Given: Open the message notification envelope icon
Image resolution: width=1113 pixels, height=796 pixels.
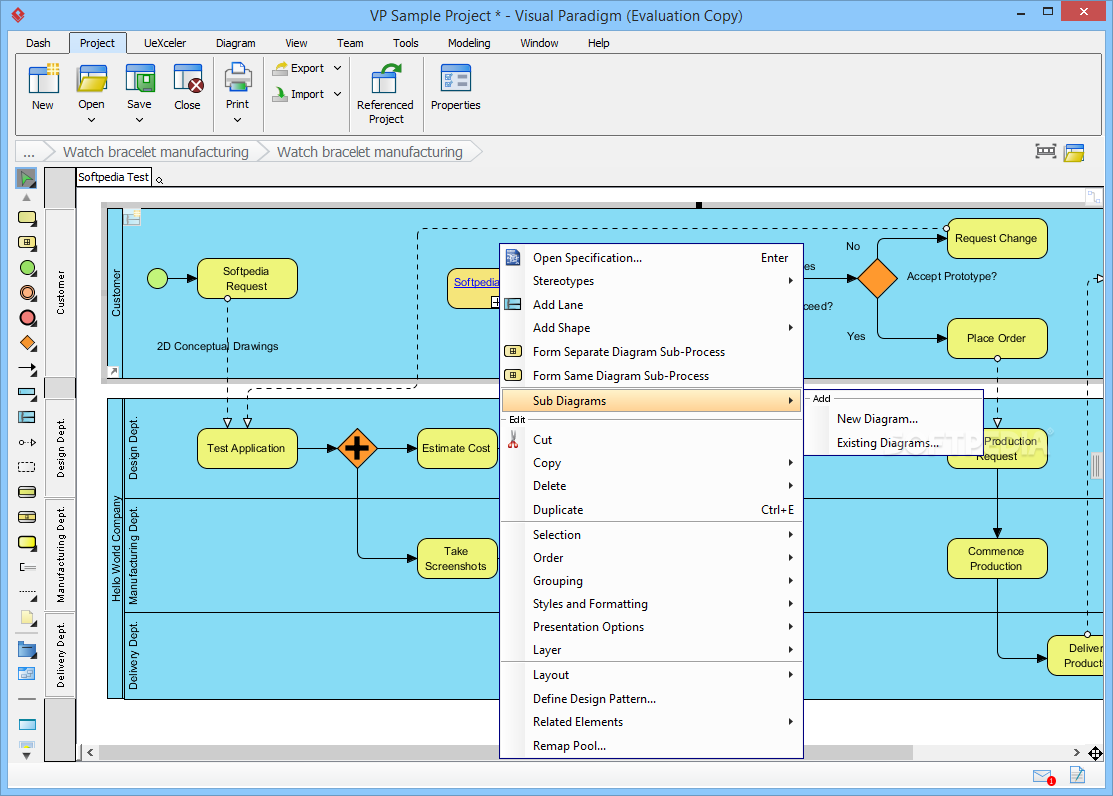Looking at the screenshot, I should pyautogui.click(x=1043, y=776).
